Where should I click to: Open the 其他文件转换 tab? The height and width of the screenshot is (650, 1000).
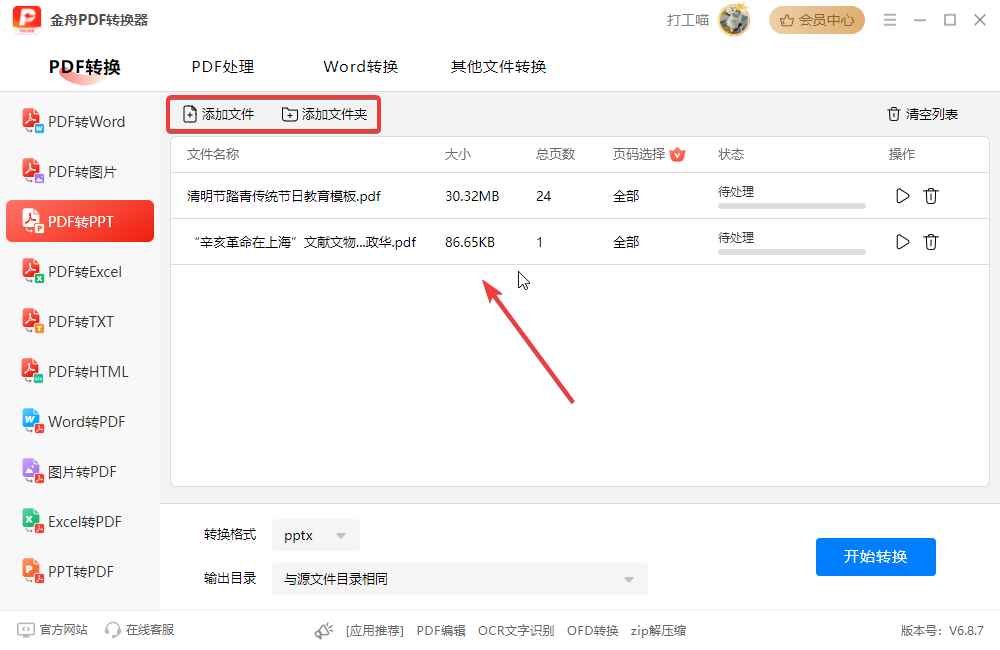[x=498, y=66]
